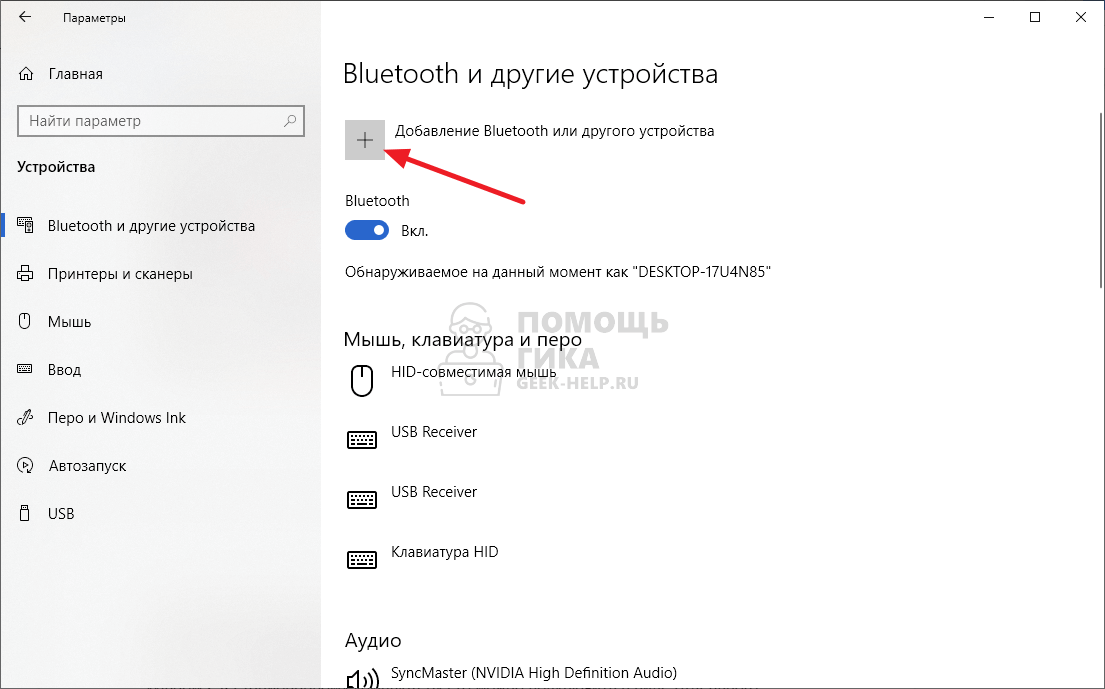Click the second USB Receiver keyboard icon

(362, 499)
